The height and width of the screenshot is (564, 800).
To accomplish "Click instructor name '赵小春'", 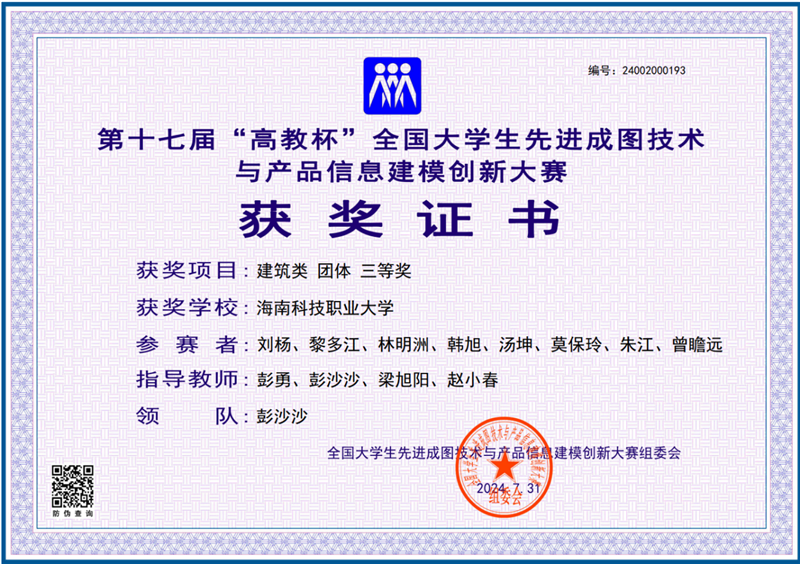I will (x=472, y=380).
